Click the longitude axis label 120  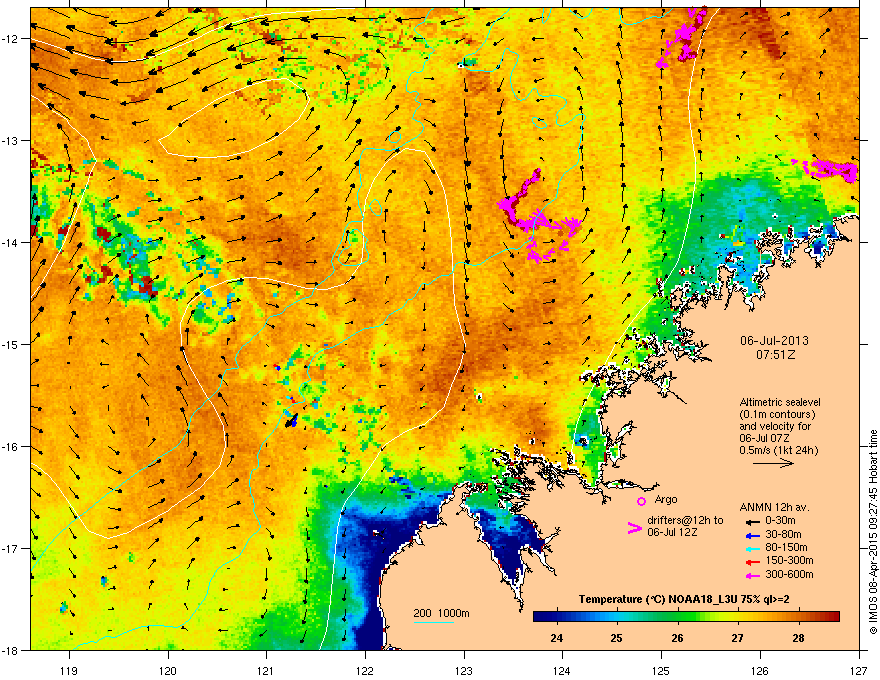(168, 670)
